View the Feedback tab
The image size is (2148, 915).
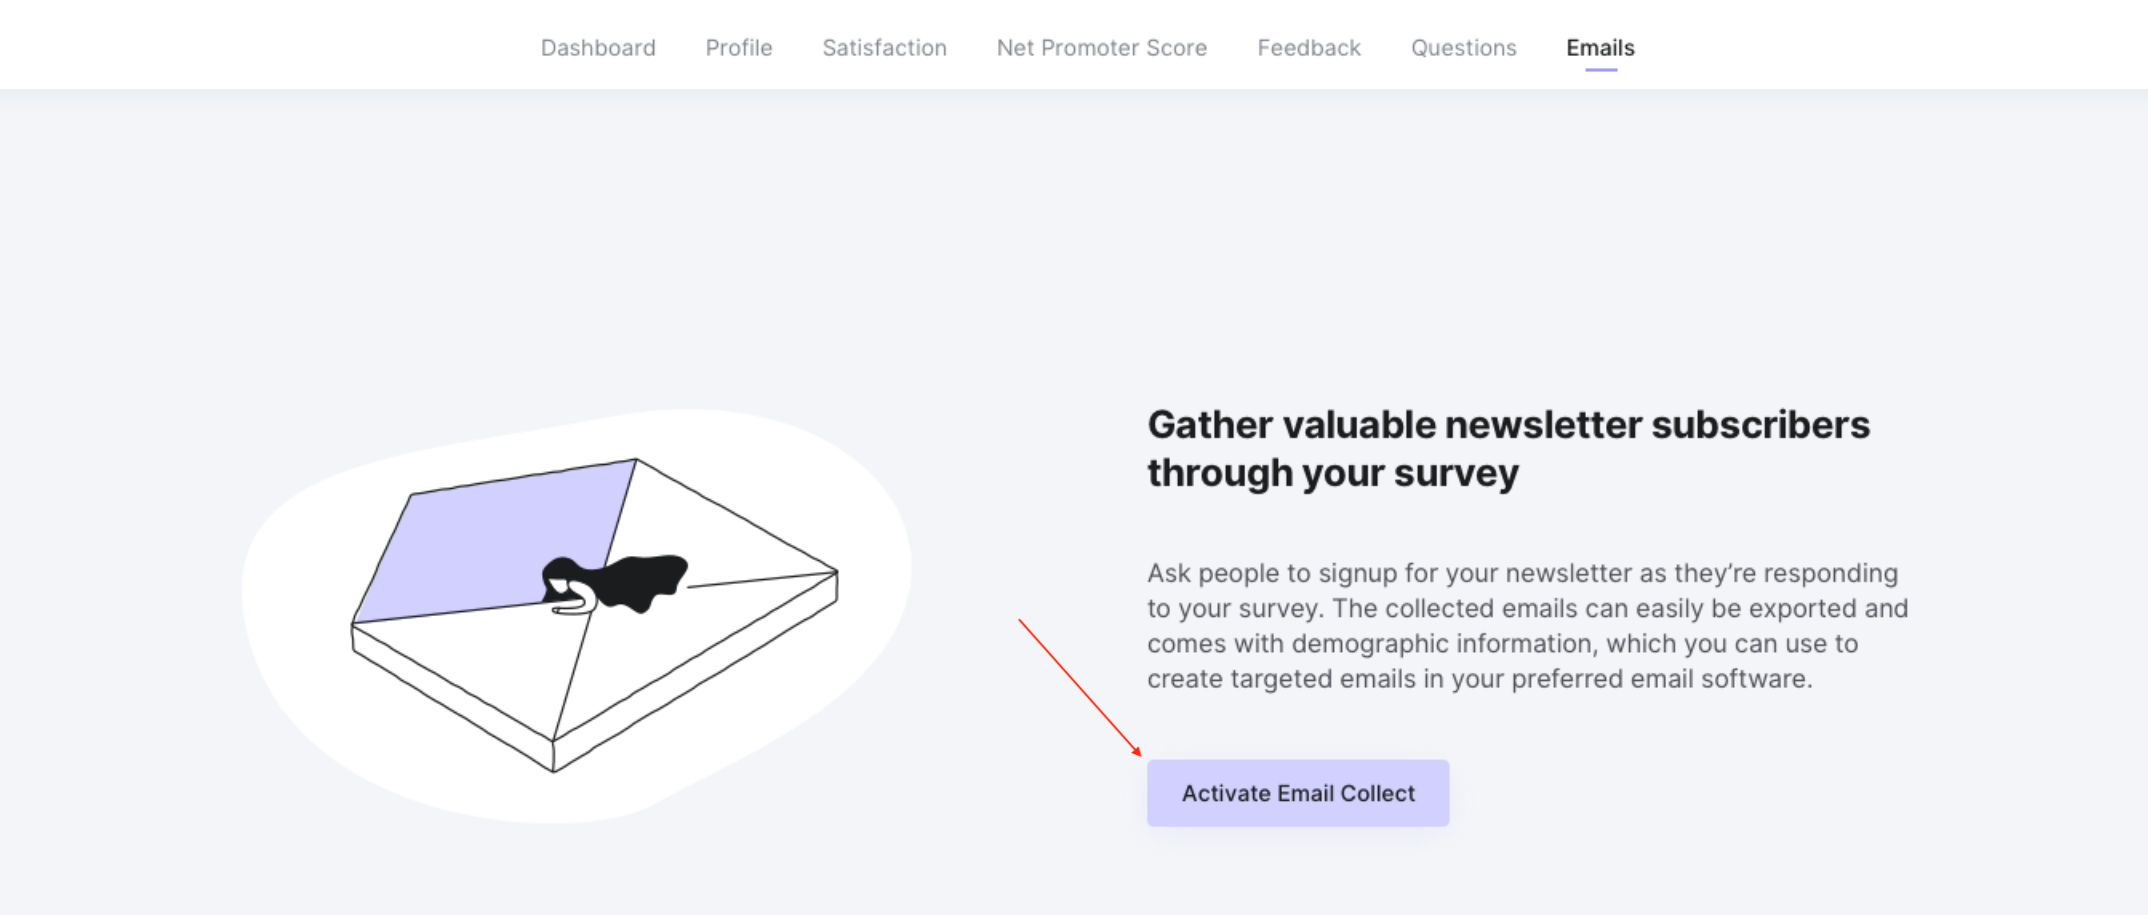click(1309, 47)
